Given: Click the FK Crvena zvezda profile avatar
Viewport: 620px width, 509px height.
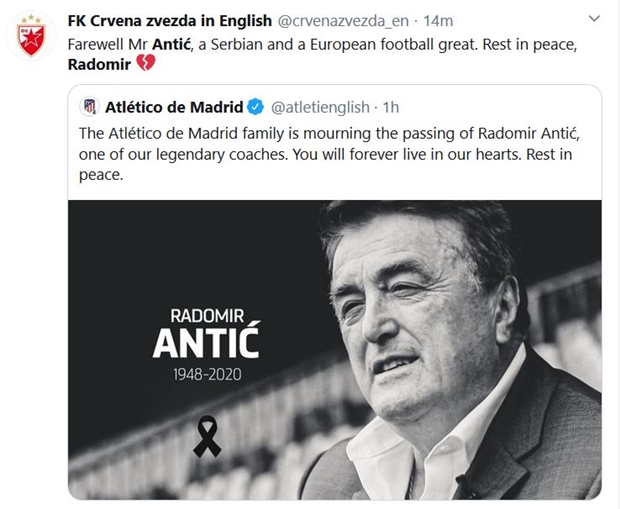Looking at the screenshot, I should pyautogui.click(x=32, y=37).
